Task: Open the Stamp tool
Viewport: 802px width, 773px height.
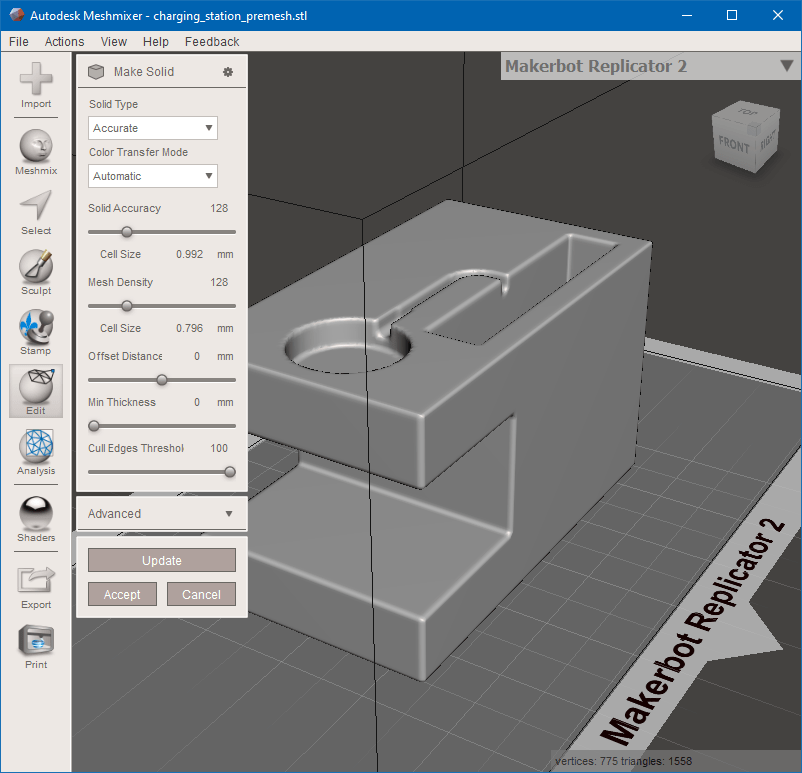Action: pos(36,327)
